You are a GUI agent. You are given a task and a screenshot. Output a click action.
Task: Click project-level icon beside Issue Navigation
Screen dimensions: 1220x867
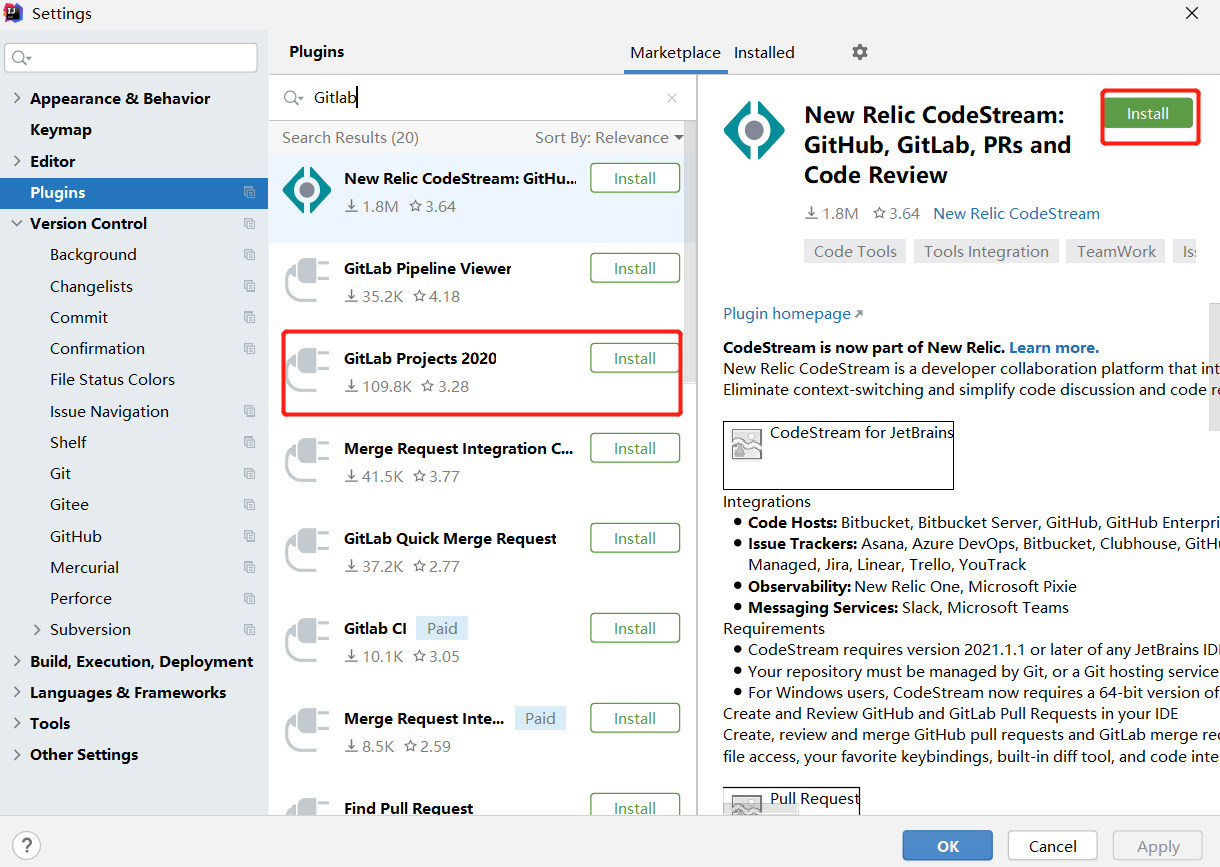249,411
